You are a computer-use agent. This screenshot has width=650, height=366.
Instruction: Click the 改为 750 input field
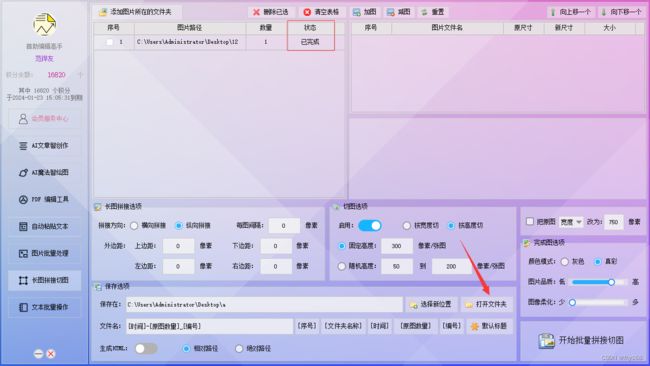click(614, 222)
